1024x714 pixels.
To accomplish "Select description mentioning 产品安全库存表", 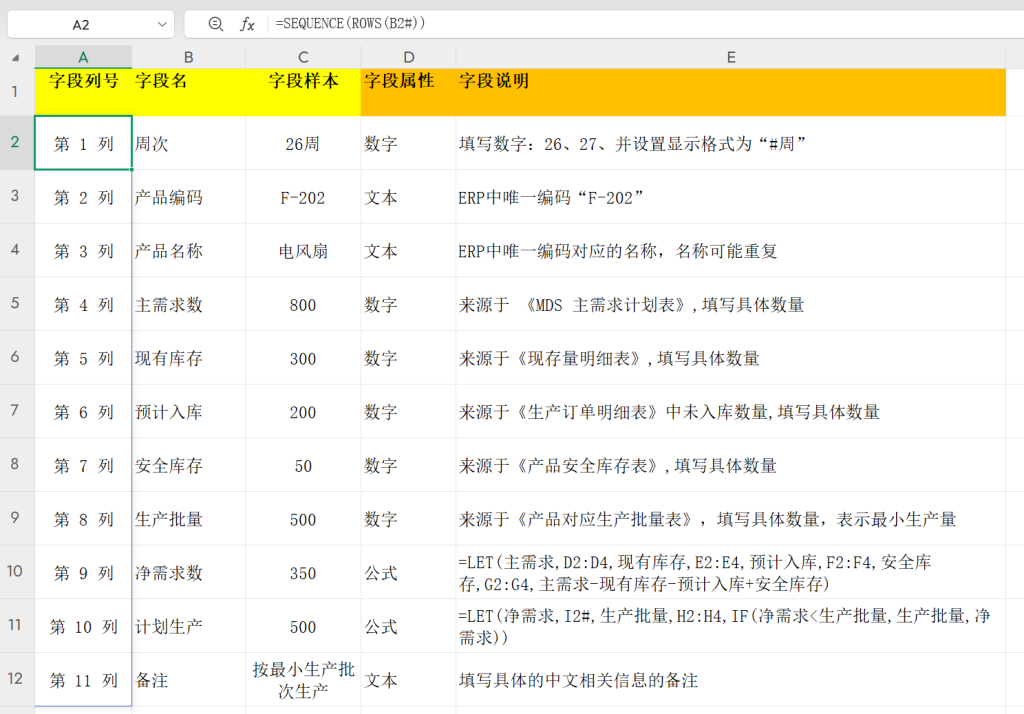I will (x=731, y=465).
